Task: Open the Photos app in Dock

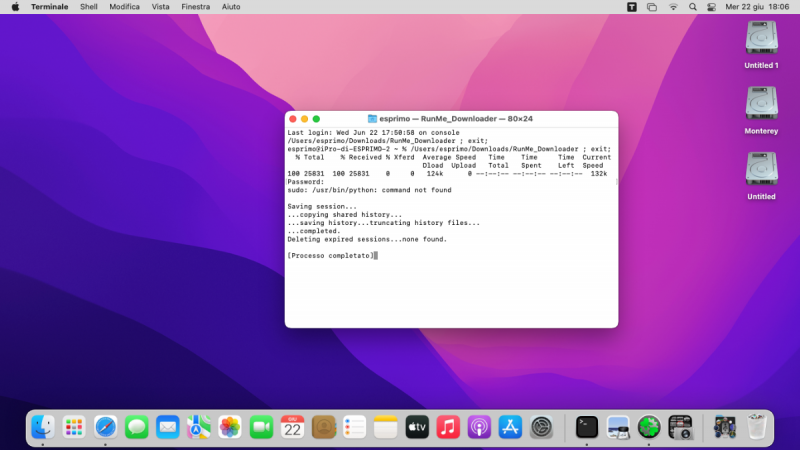Action: tap(230, 428)
